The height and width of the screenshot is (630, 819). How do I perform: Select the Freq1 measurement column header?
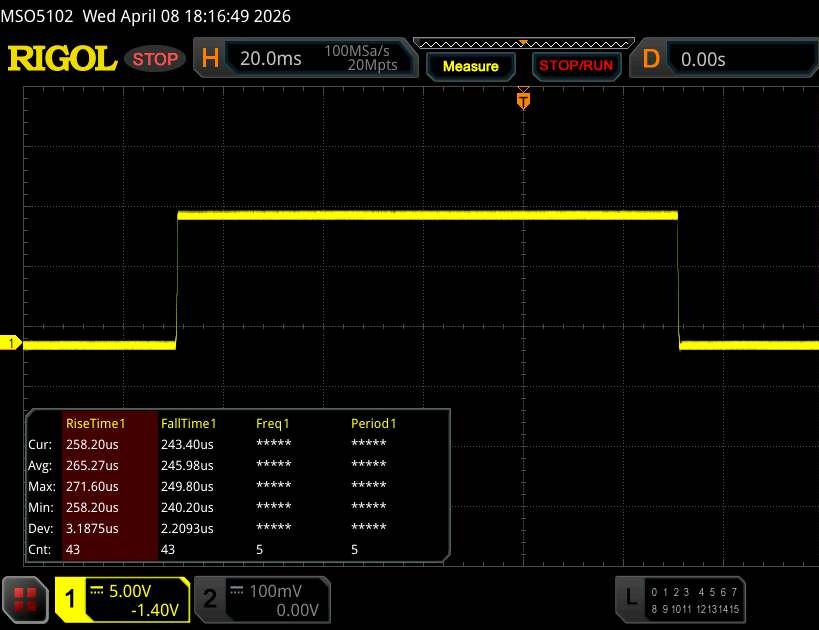click(272, 423)
